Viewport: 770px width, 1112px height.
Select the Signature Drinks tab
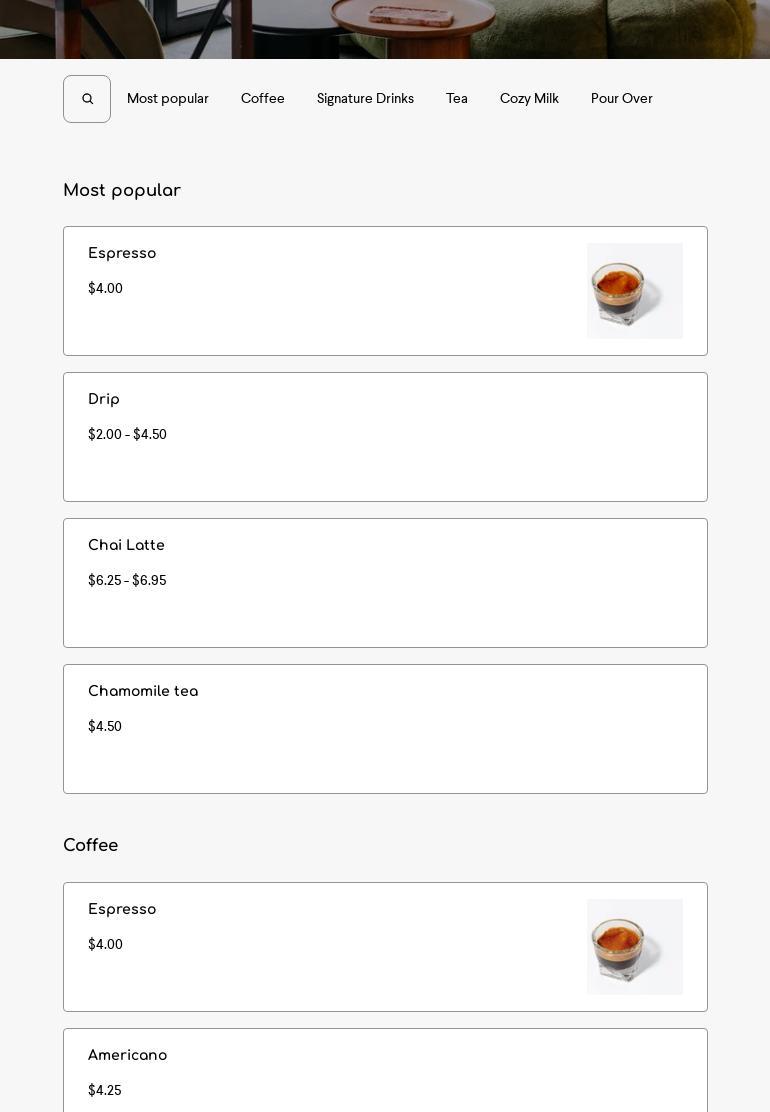pos(365,99)
